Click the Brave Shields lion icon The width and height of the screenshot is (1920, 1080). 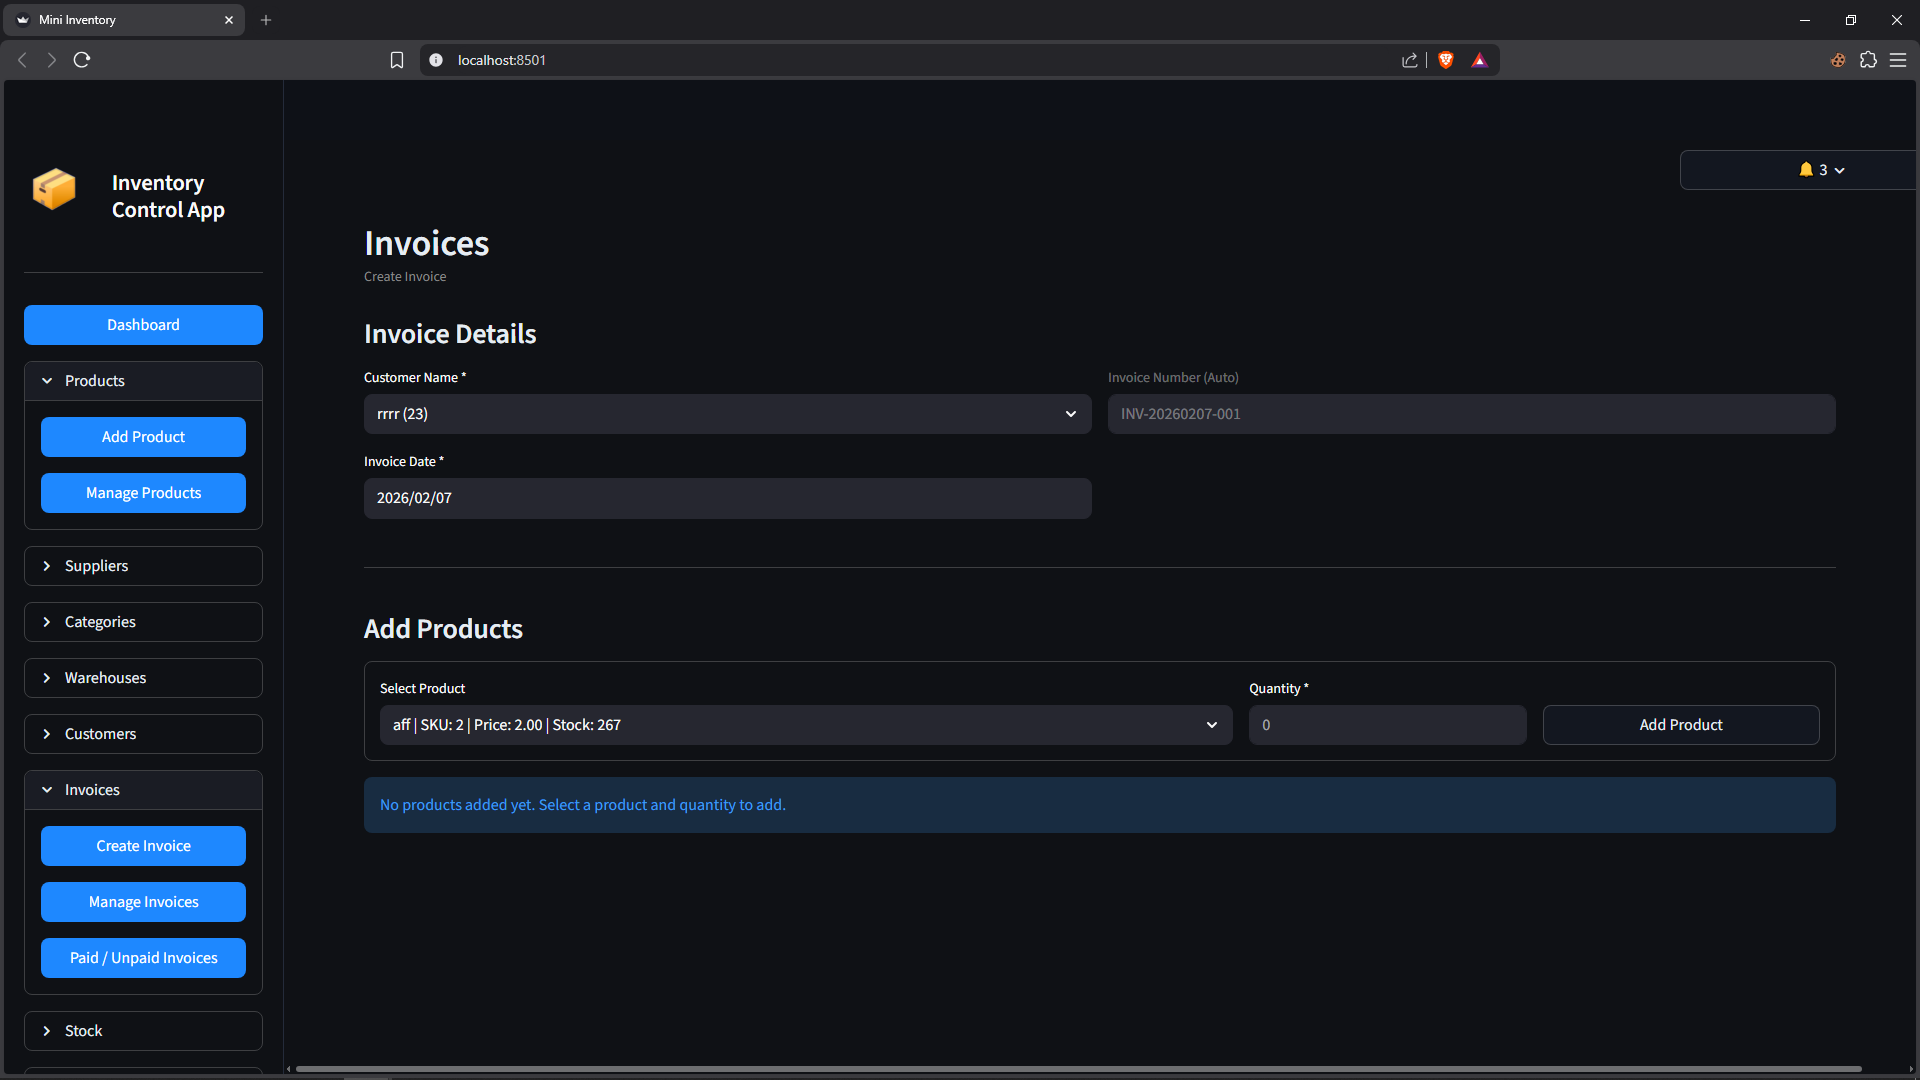click(1446, 60)
